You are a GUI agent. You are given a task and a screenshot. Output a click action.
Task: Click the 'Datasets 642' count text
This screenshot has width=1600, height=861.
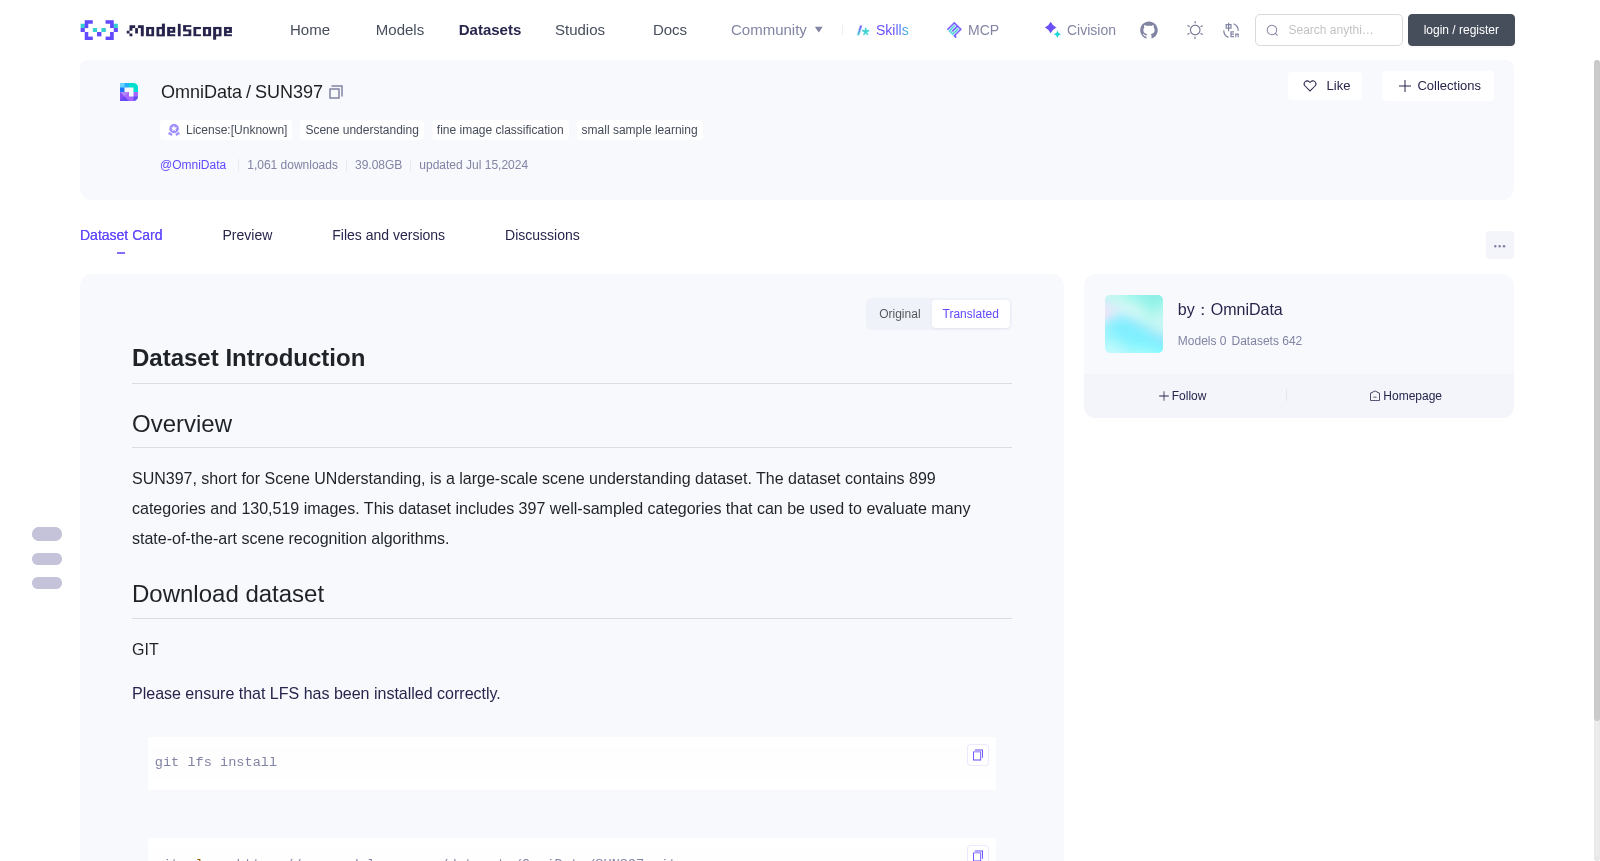click(1267, 341)
